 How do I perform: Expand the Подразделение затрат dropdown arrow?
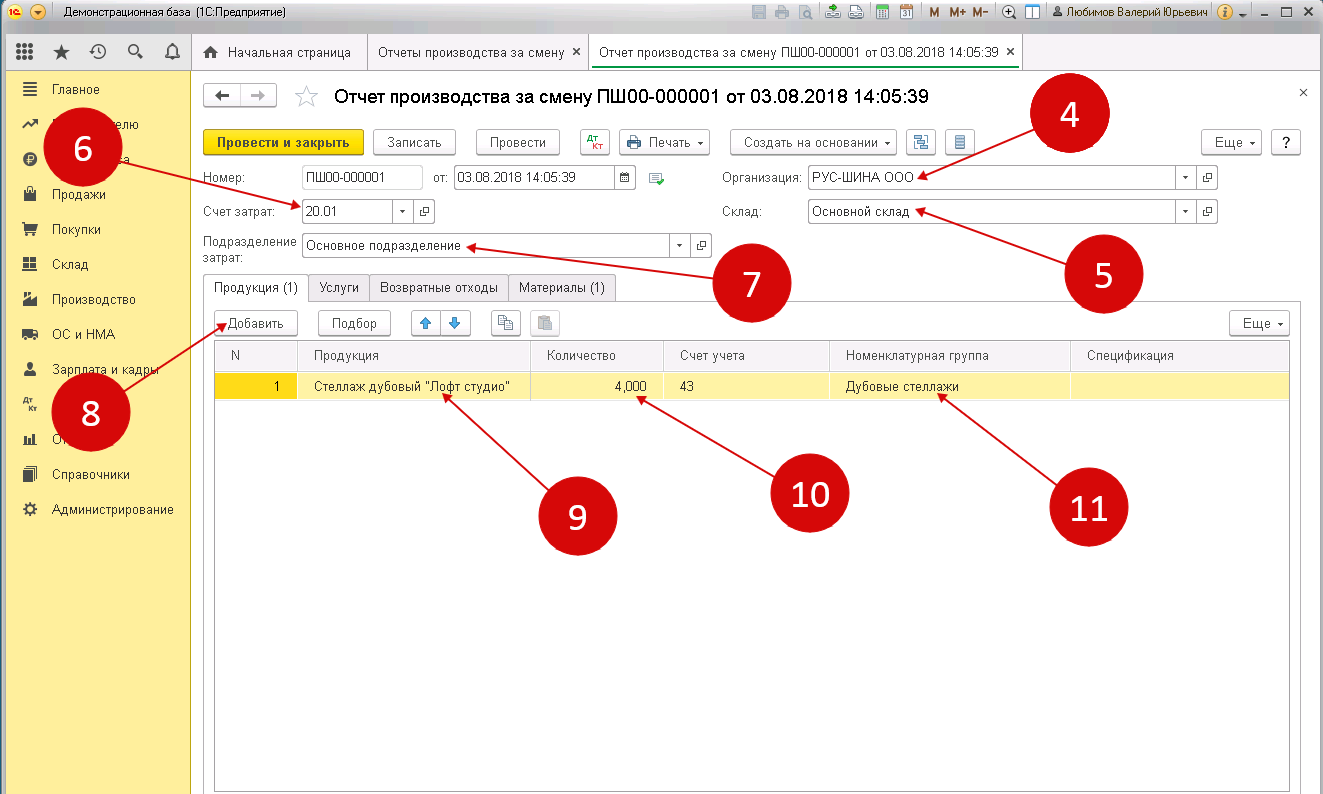click(x=679, y=245)
